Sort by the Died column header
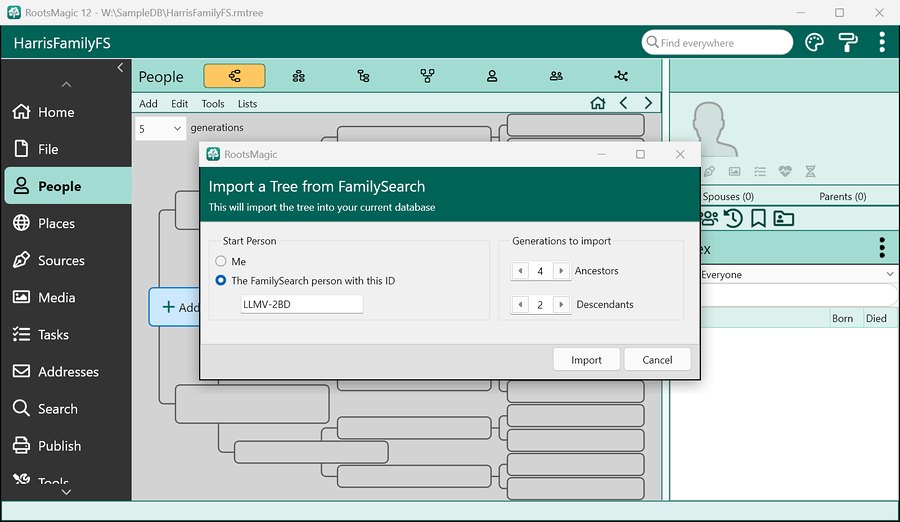 point(876,318)
